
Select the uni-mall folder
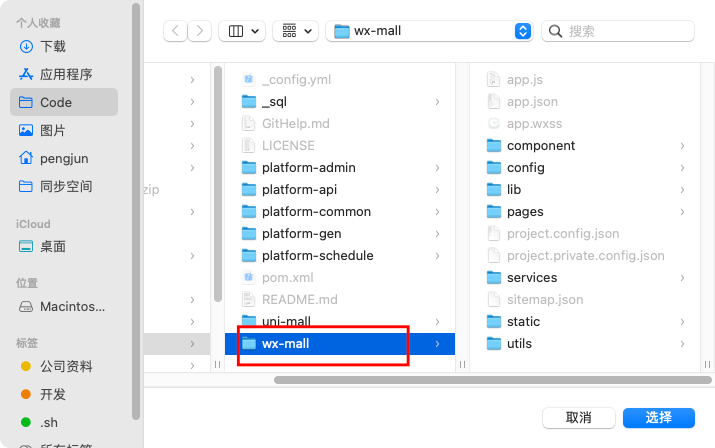pyautogui.click(x=340, y=322)
